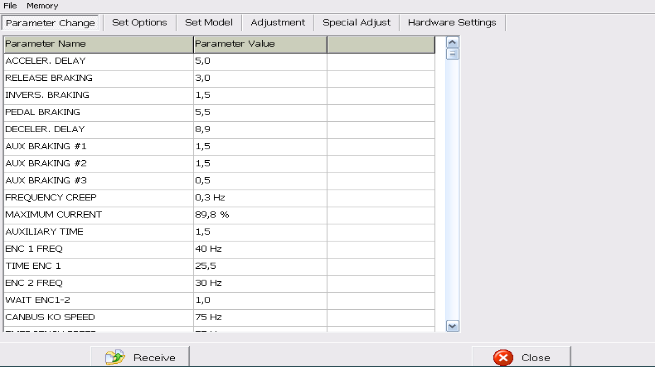
Task: Switch to the Hardware Settings tab
Action: pos(452,23)
